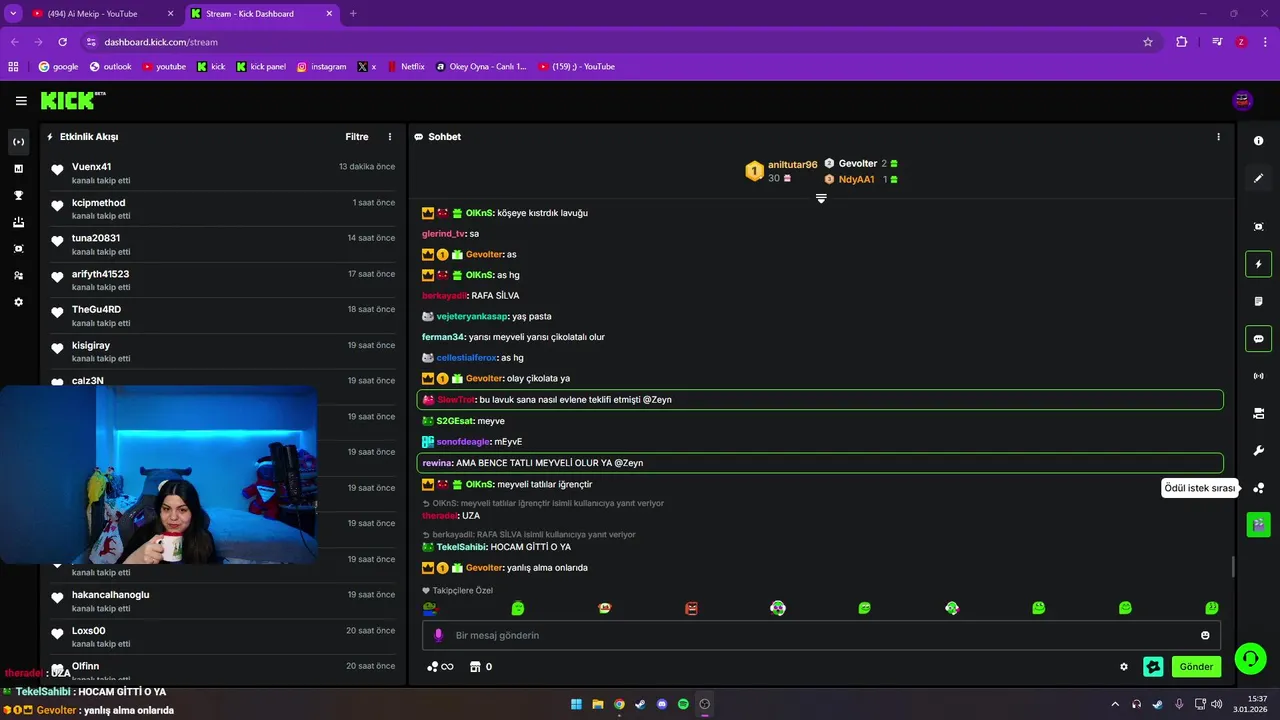Click NdyAA1 in the leaderboard
The height and width of the screenshot is (720, 1280).
856,180
